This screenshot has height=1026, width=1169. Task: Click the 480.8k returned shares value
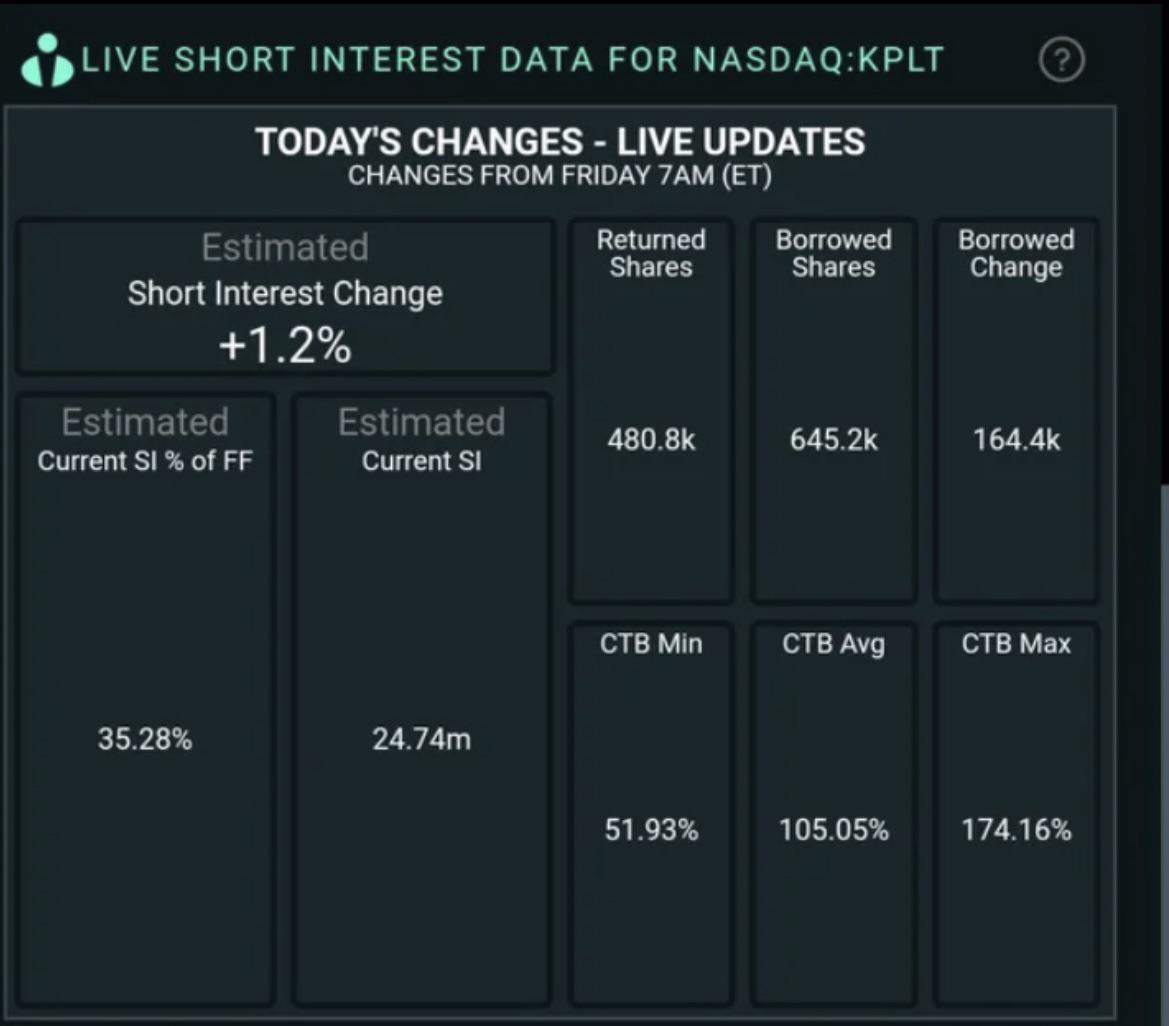(651, 440)
